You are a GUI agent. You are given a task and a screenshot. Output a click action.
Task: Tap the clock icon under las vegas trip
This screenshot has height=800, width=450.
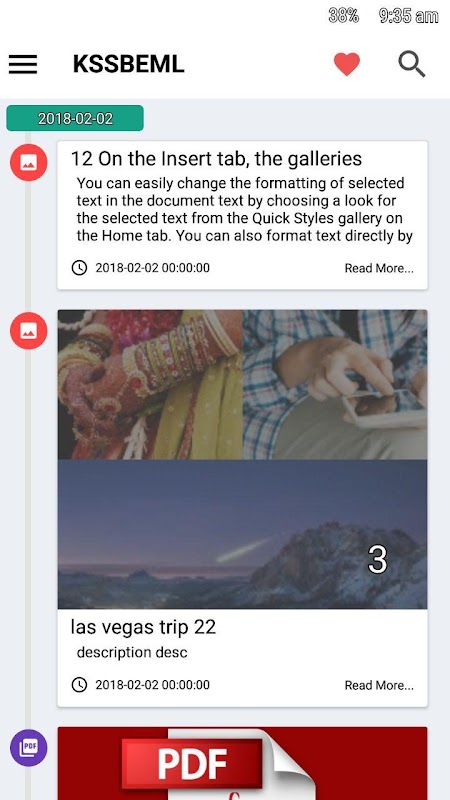(x=79, y=685)
